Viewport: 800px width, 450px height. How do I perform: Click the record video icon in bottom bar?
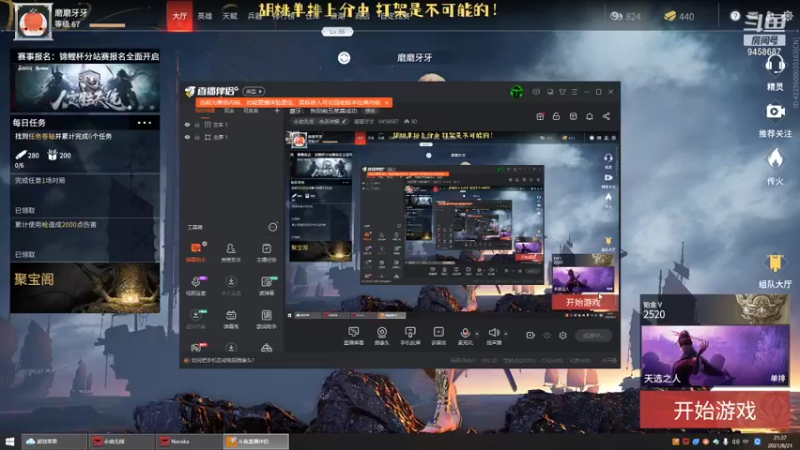(x=531, y=335)
